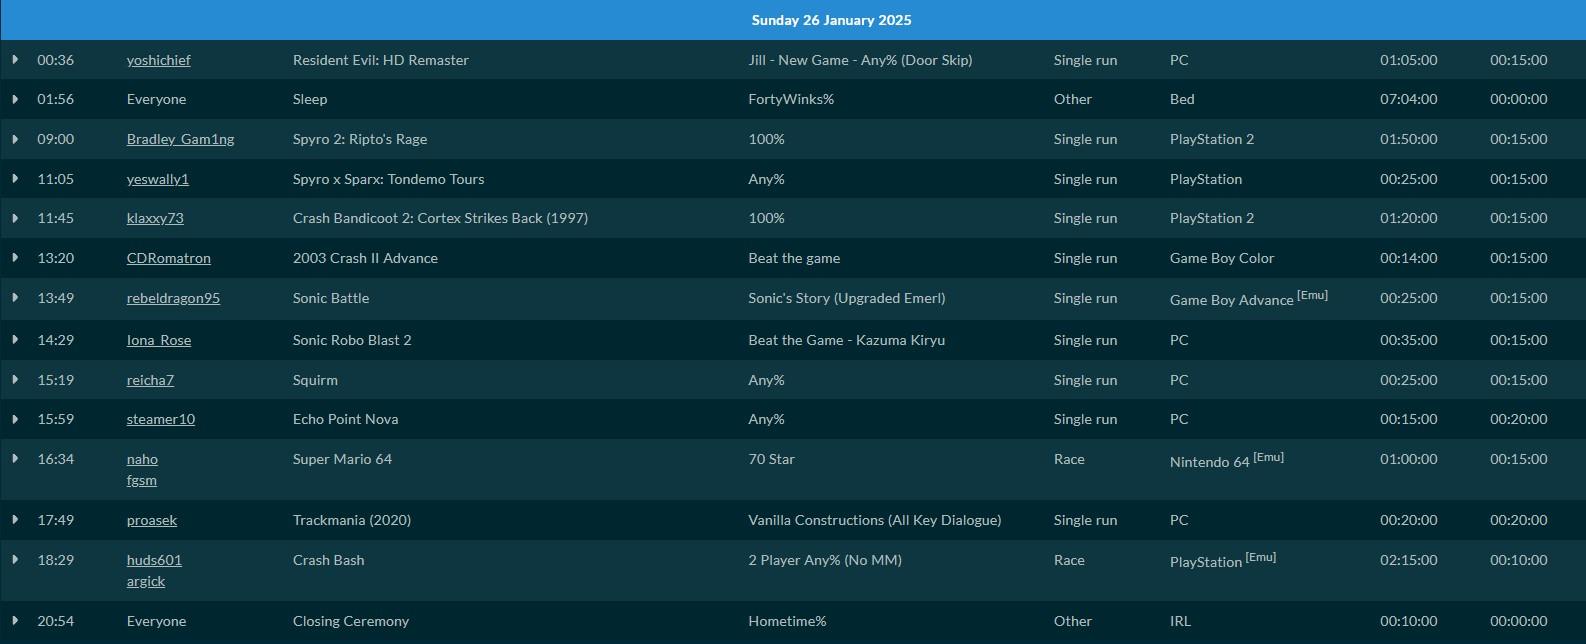Screen dimensions: 1586x644
Task: Open runner proasek's profile link
Action: pos(151,520)
